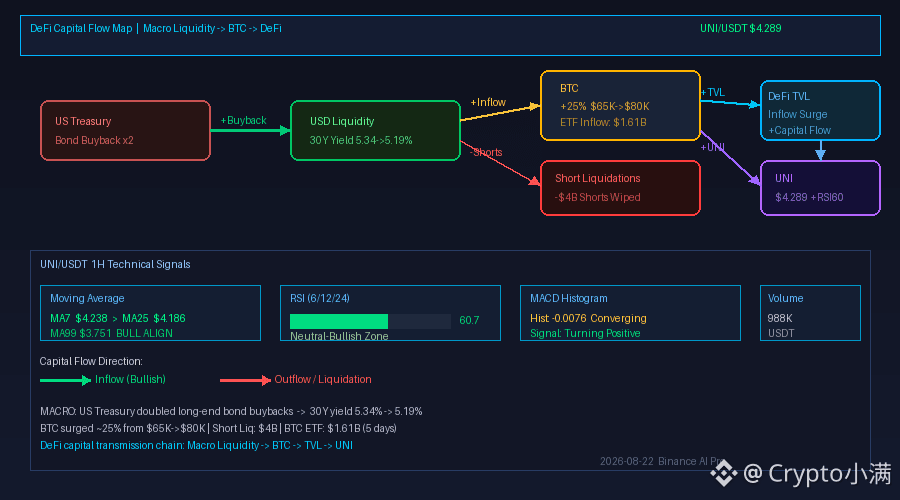This screenshot has width=900, height=500.
Task: Click the MA99 $3.751 BULL ALIGN text
Action: 111,334
